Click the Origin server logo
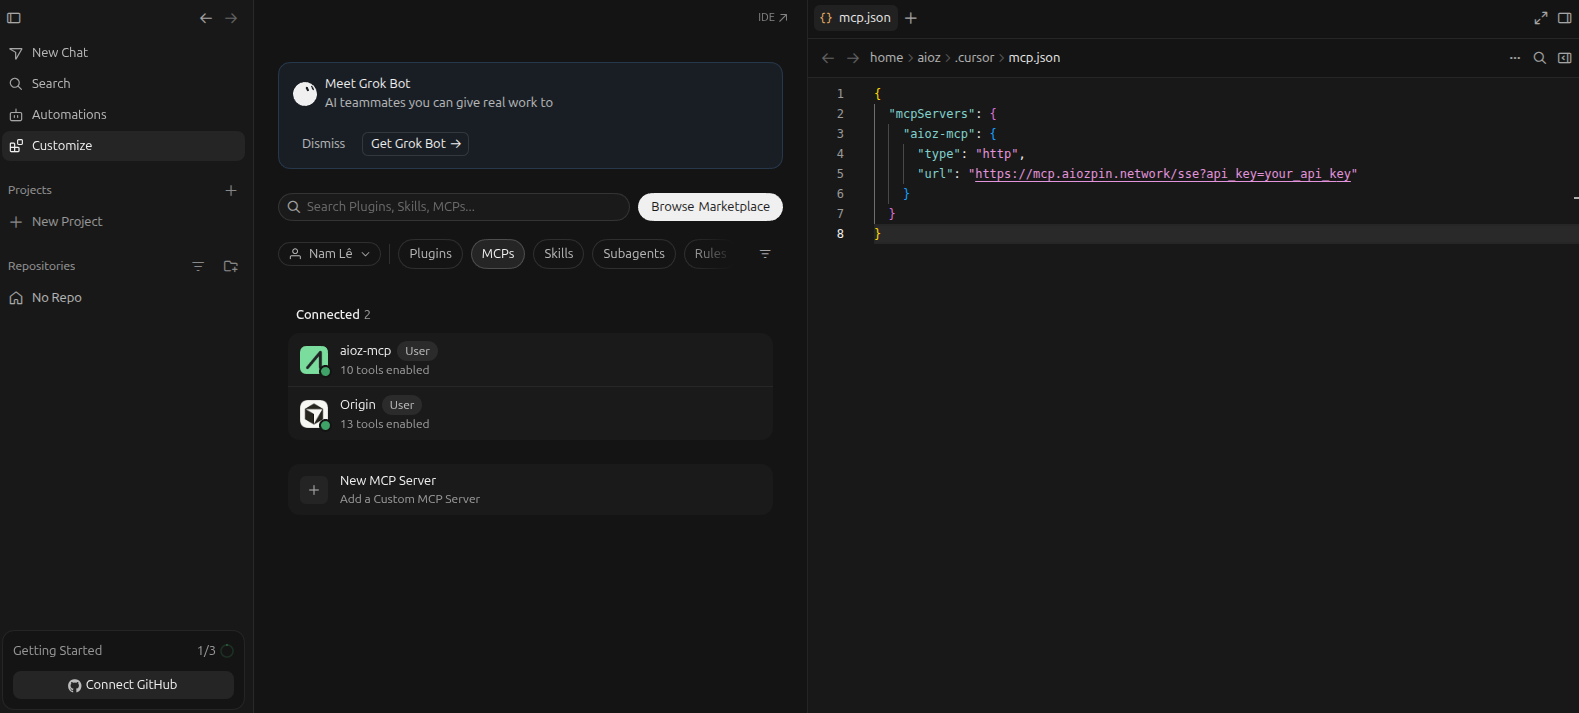 [x=314, y=414]
